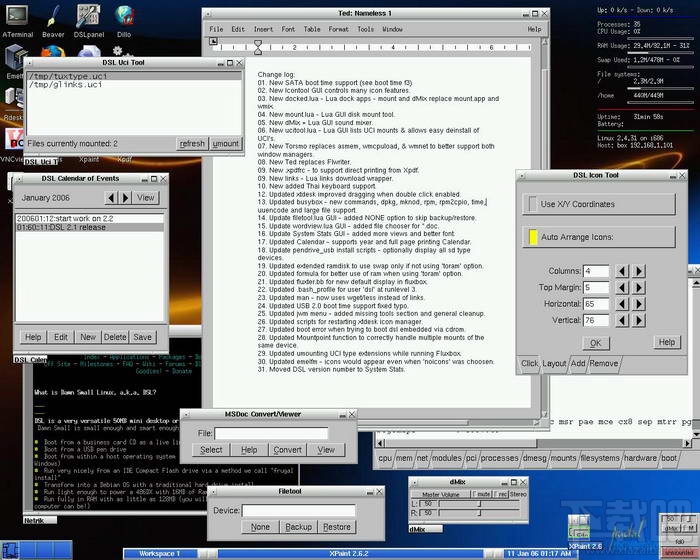Image resolution: width=700 pixels, height=560 pixels.
Task: Launch the Dillo browser desktop icon
Action: (124, 18)
